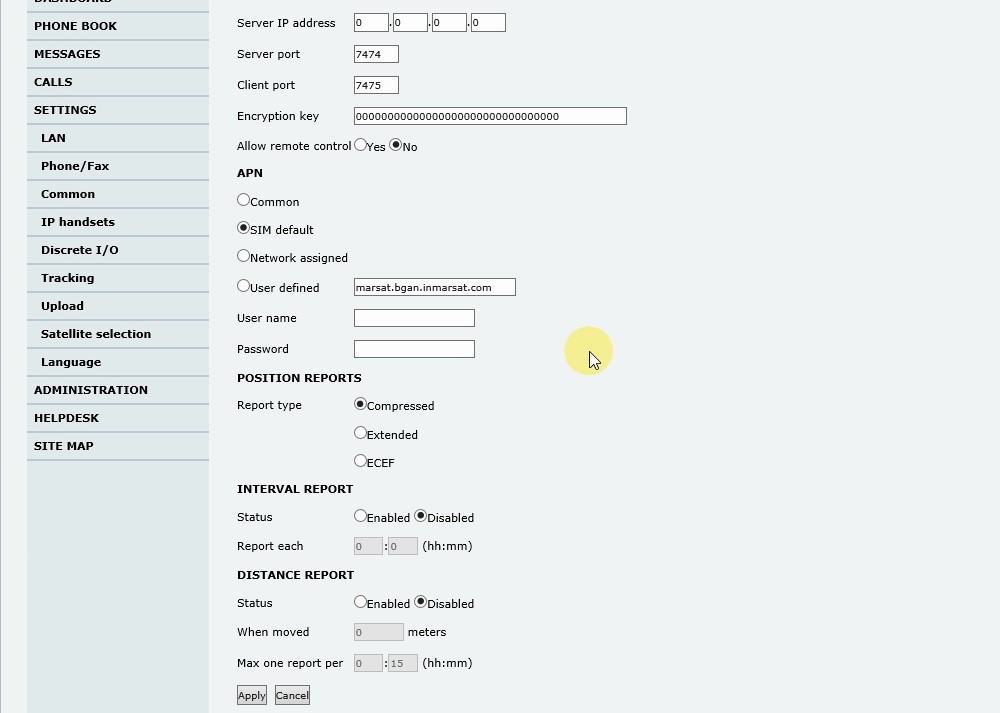
Task: Select Yes for Allow remote control
Action: 361,145
